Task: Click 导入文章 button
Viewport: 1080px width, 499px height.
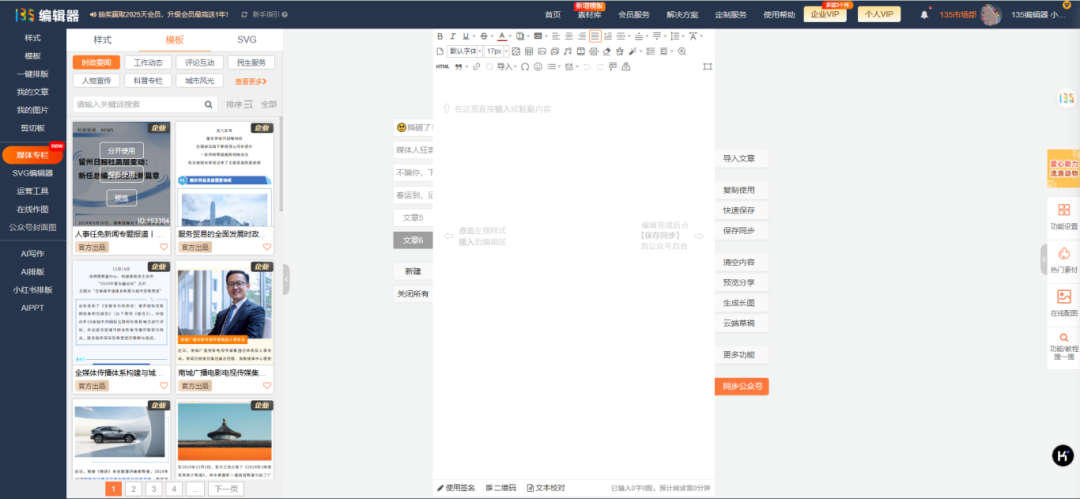Action: point(741,159)
